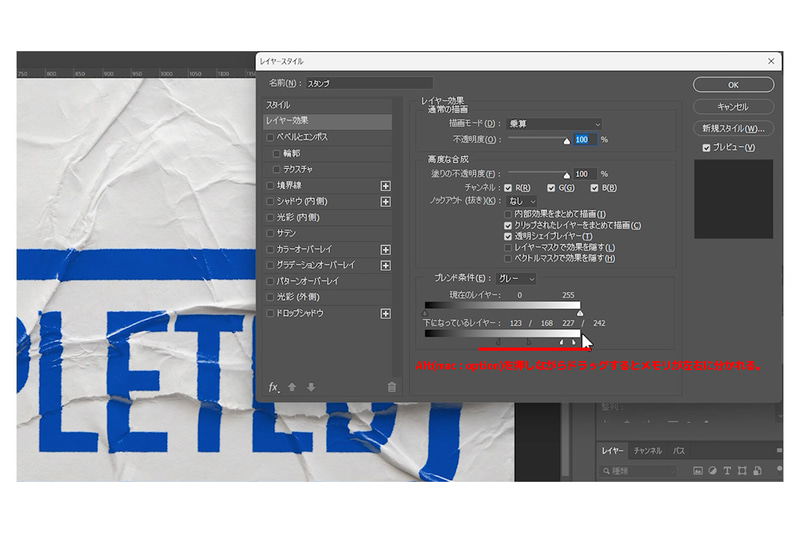Enable the 境界線 checkbox
The height and width of the screenshot is (533, 800).
(x=270, y=186)
